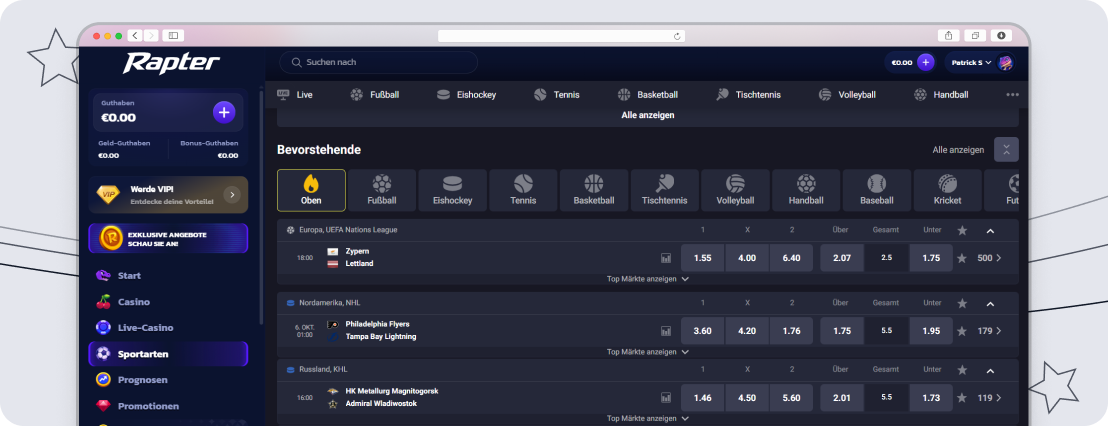Select Philadelphia Flyers odds 3.60
This screenshot has width=1108, height=426.
pos(702,331)
